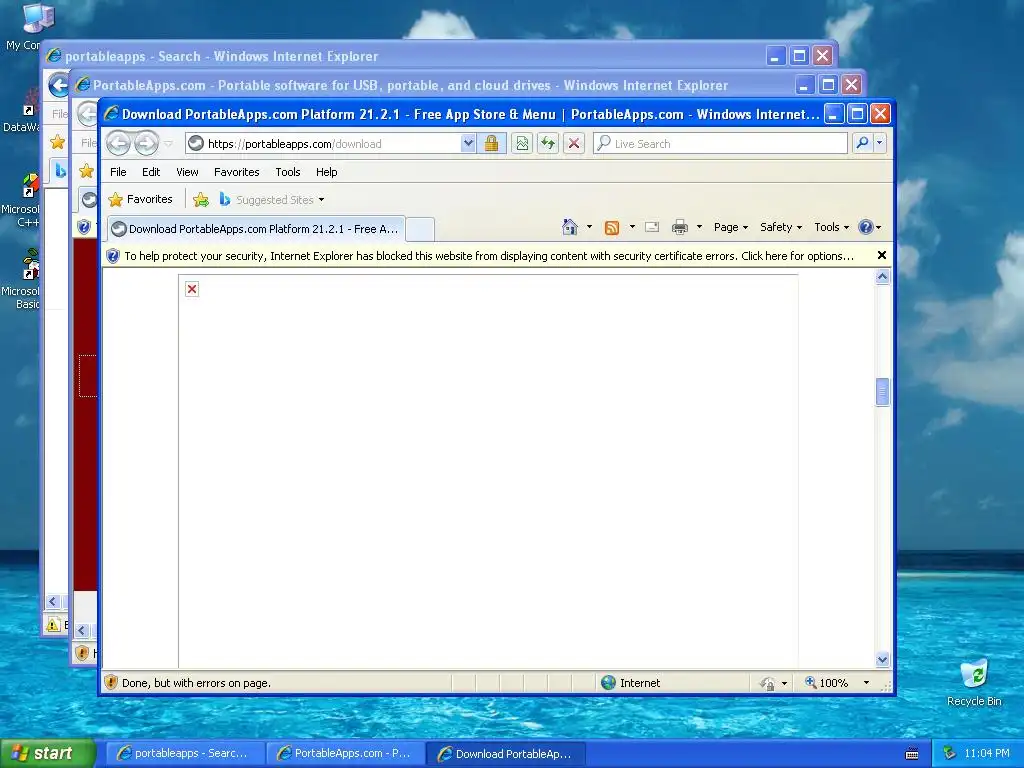Screen dimensions: 1024x768
Task: Expand the Feeds dropdown arrow
Action: pos(632,227)
